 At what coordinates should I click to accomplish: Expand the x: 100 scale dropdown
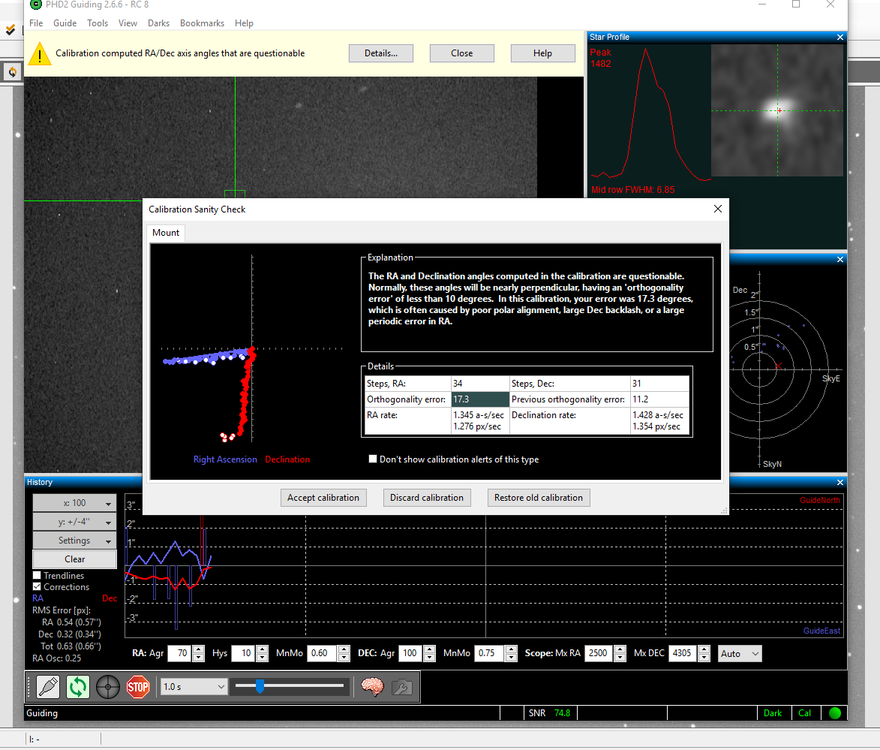click(75, 503)
